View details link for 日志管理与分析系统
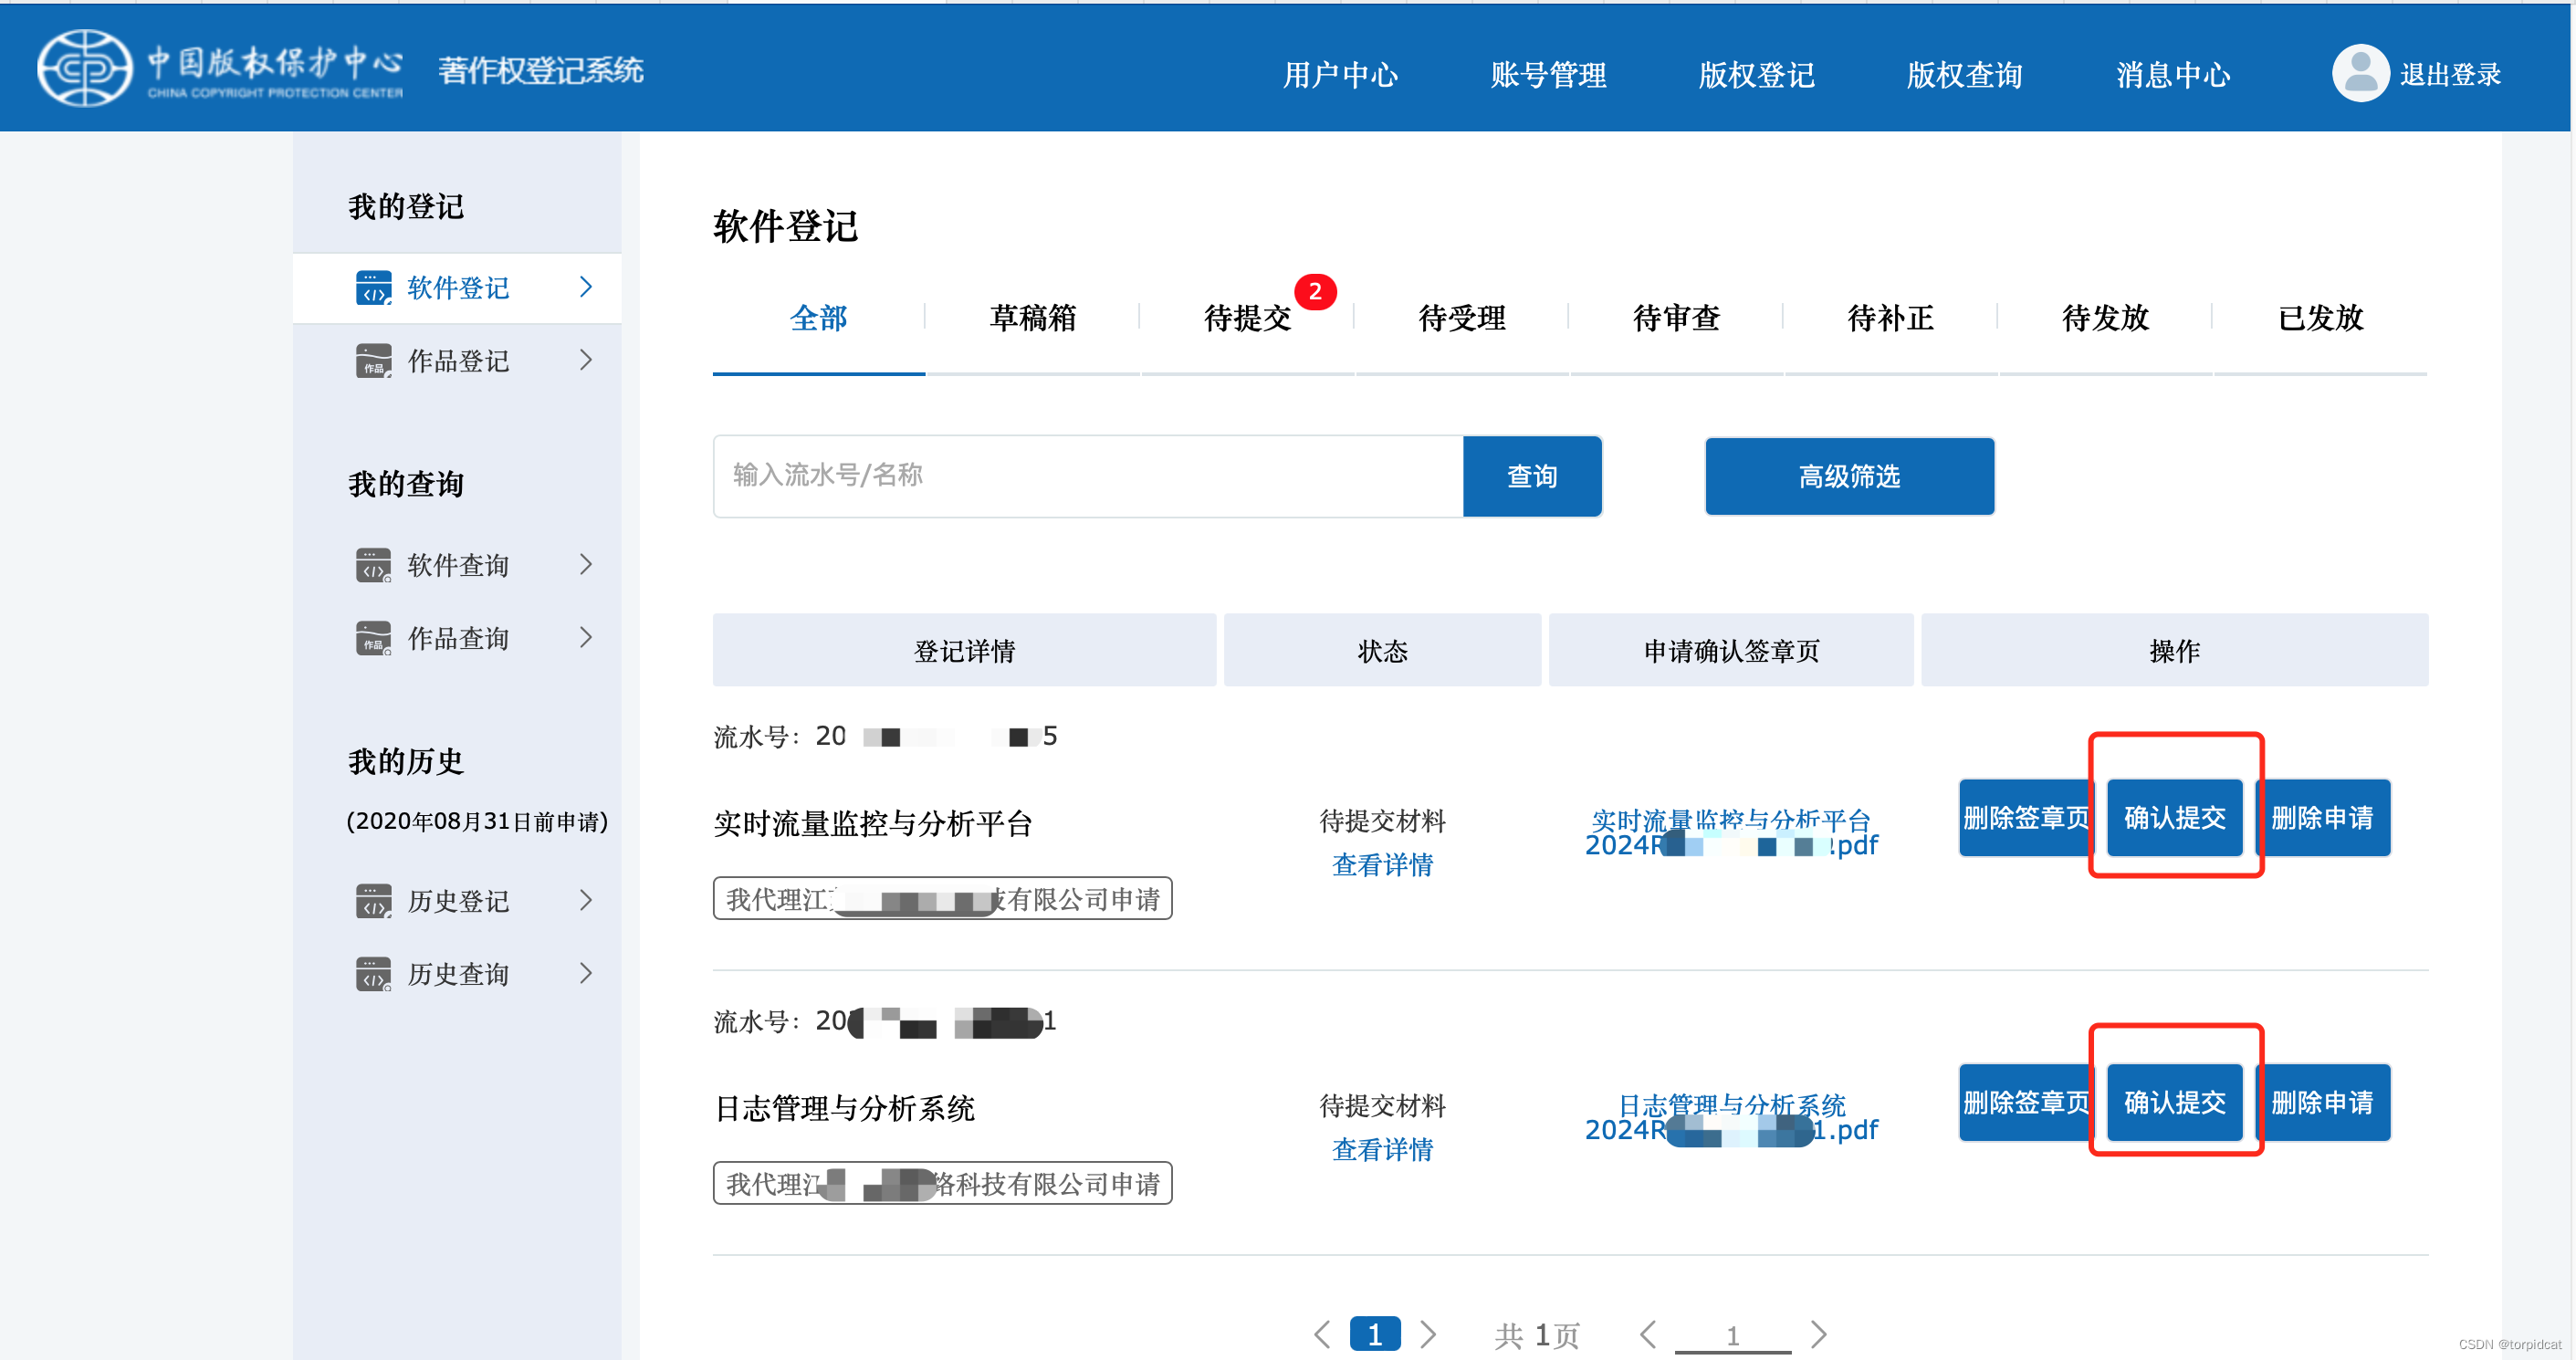The image size is (2576, 1360). [1382, 1149]
